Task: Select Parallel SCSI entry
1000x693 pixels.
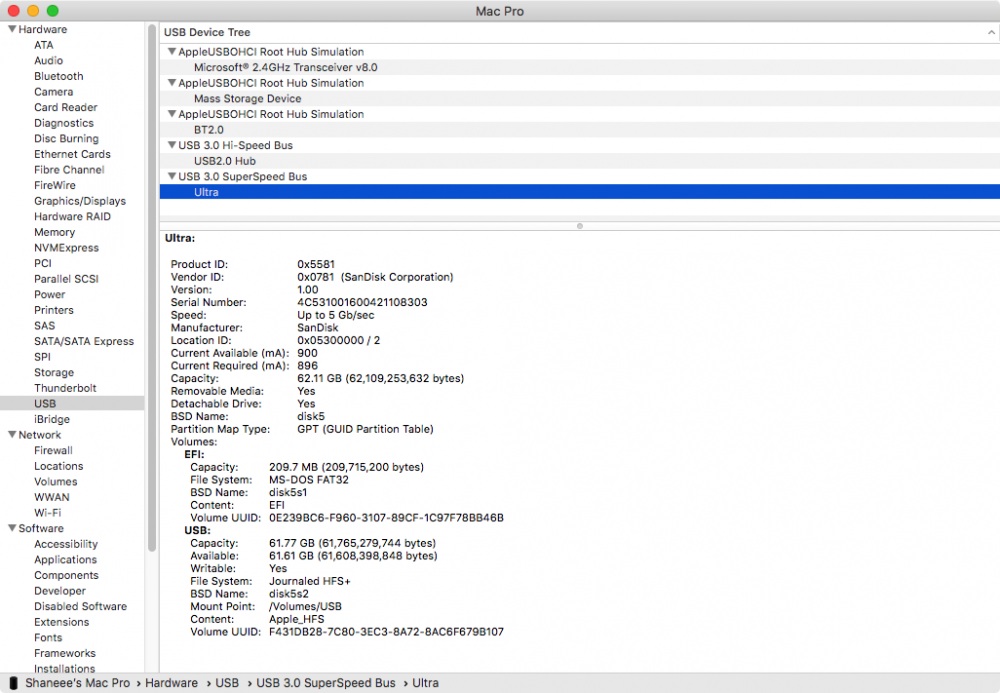Action: (66, 279)
